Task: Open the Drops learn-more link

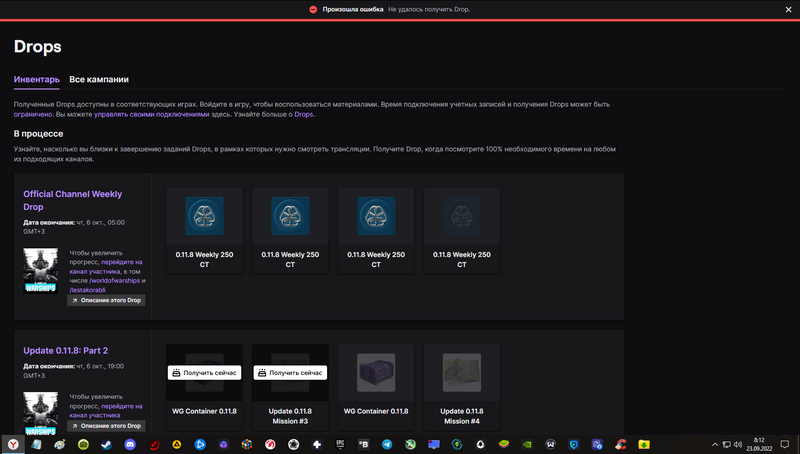Action: click(x=304, y=114)
